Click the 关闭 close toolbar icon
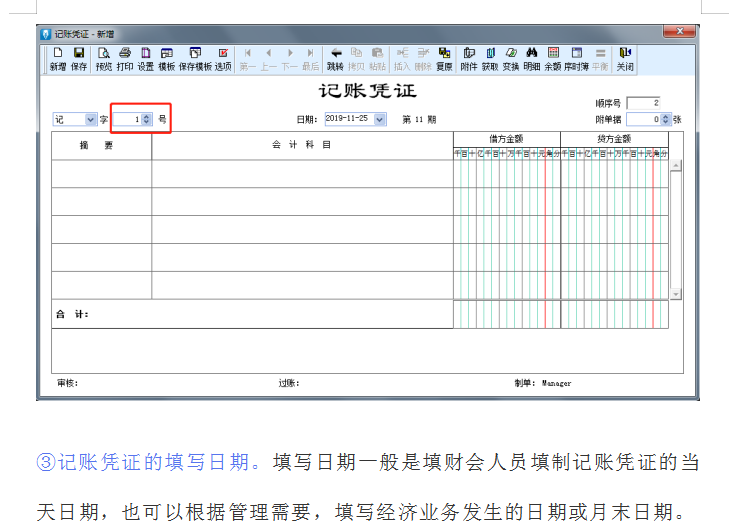This screenshot has height=532, width=729. [625, 59]
